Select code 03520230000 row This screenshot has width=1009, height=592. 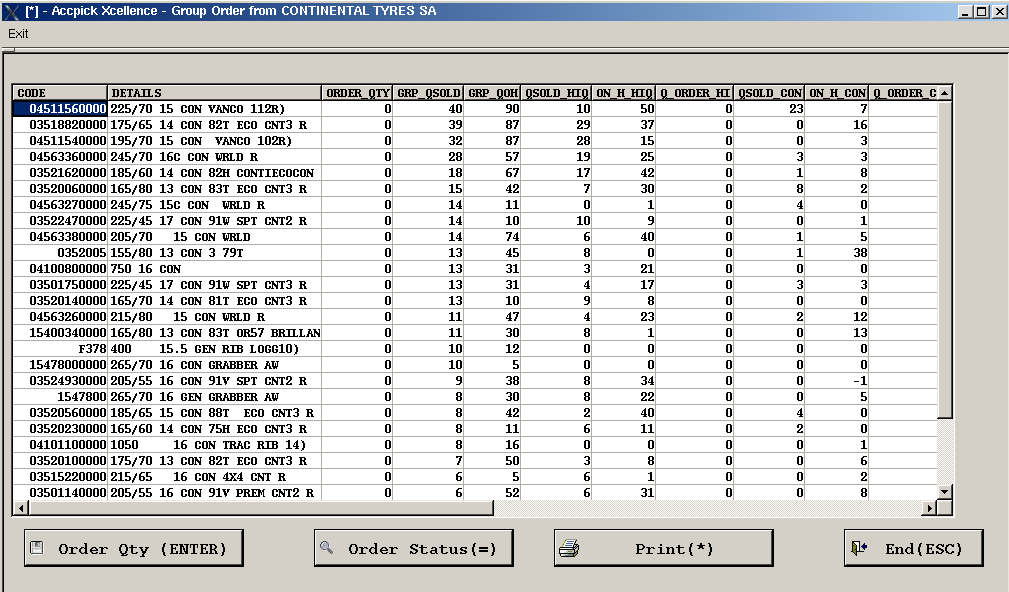click(x=475, y=429)
